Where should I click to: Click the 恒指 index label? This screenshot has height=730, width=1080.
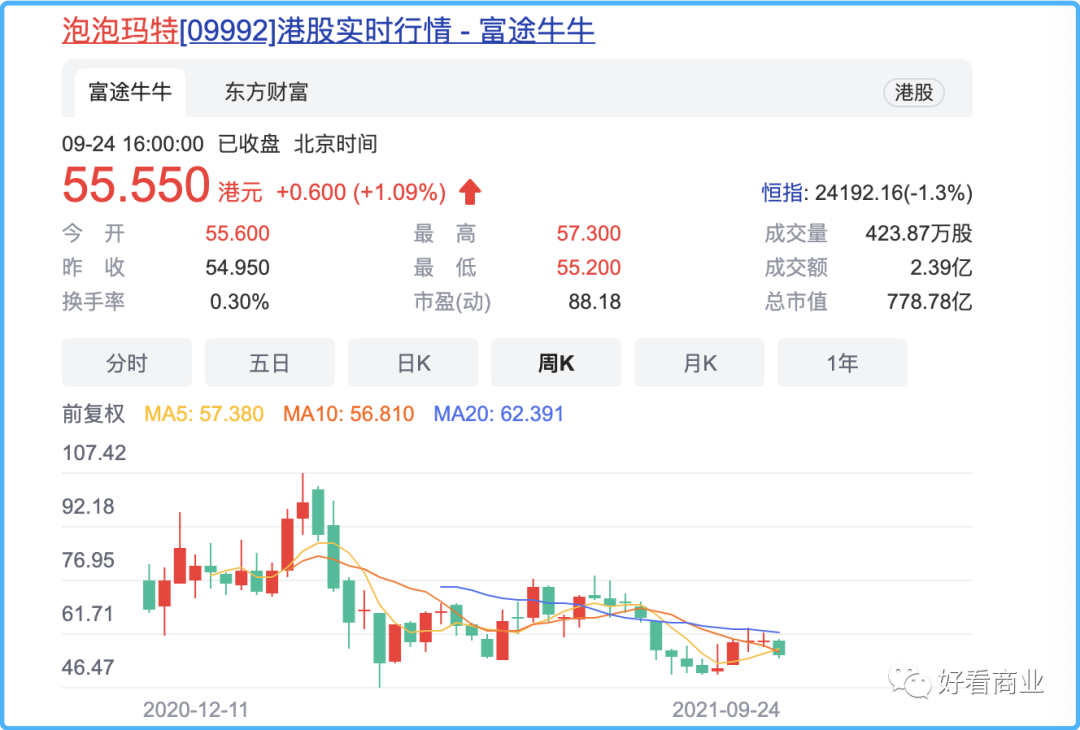click(781, 193)
